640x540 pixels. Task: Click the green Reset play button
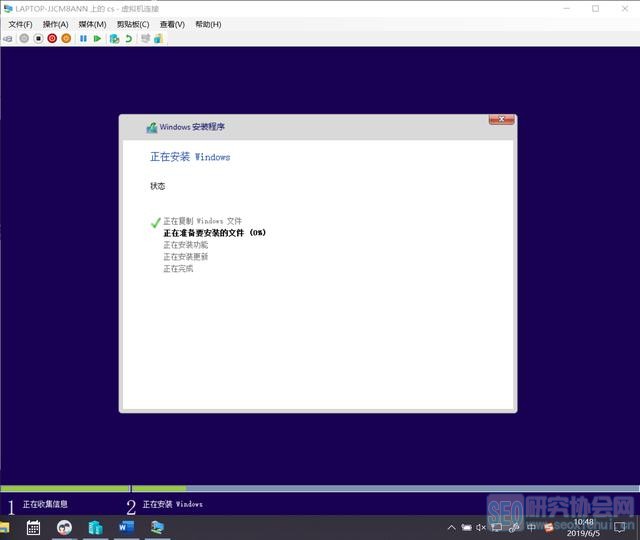coord(97,38)
